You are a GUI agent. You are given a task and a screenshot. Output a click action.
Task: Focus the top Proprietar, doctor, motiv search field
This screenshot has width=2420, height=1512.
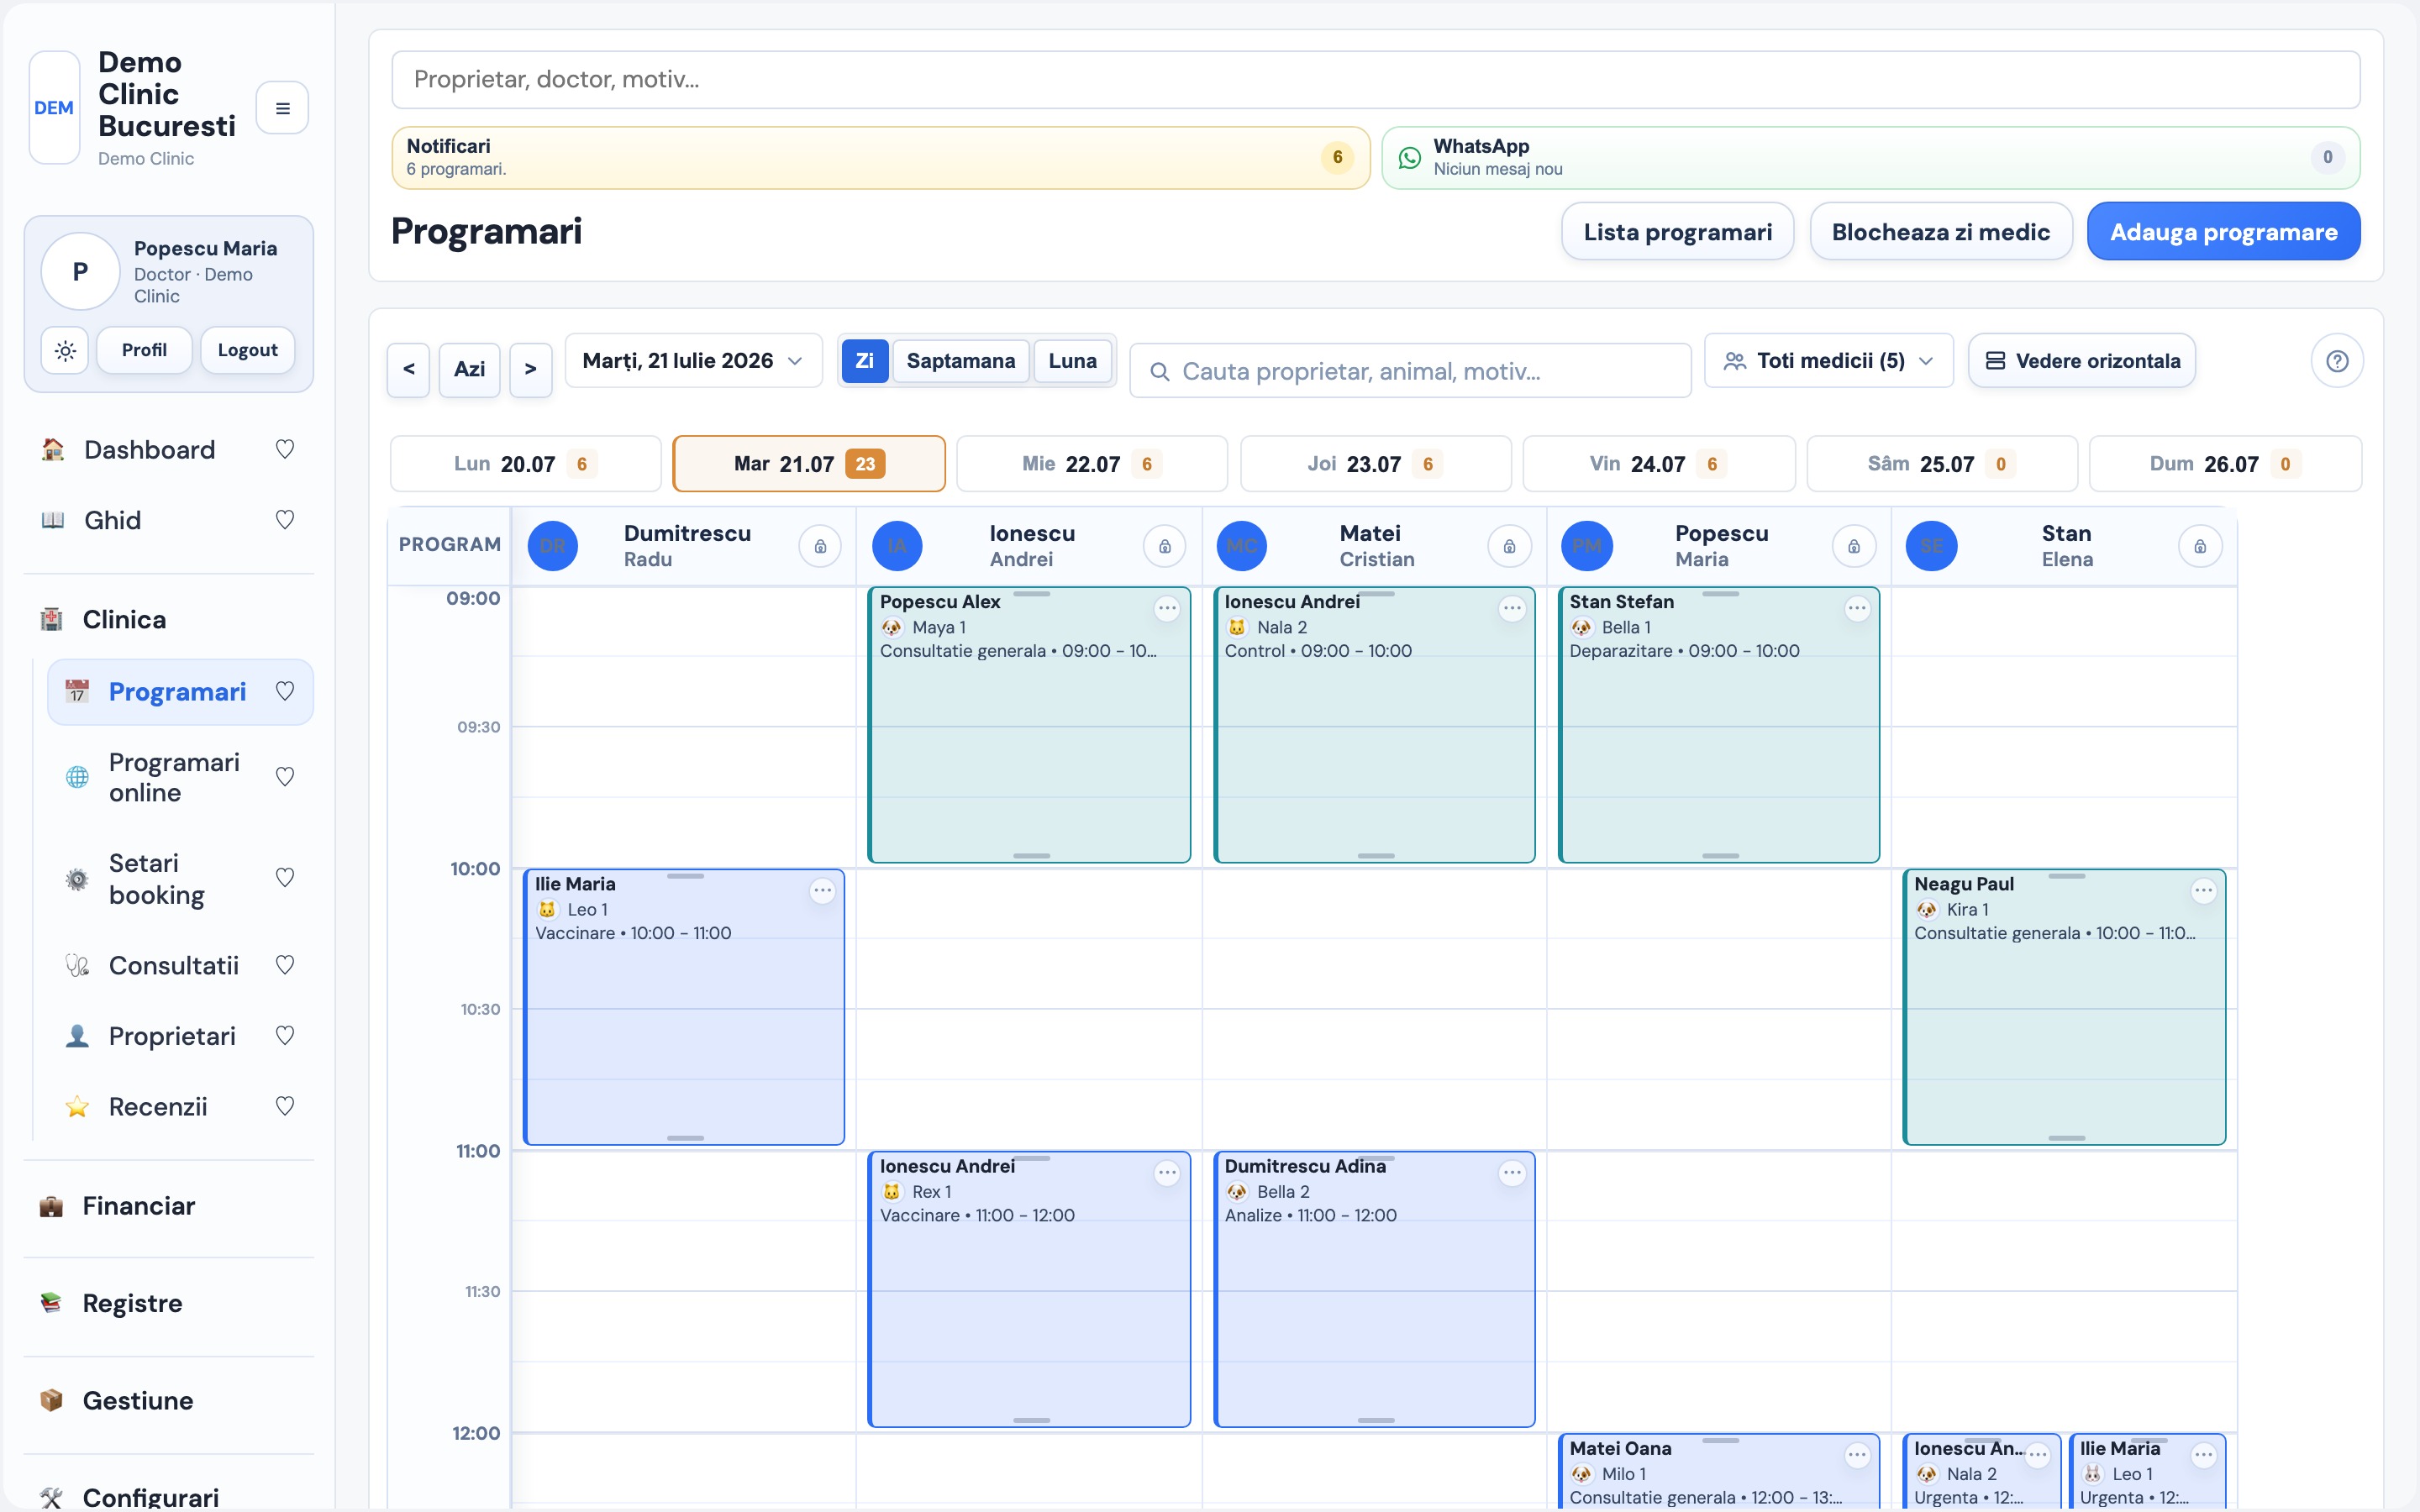click(x=1375, y=80)
